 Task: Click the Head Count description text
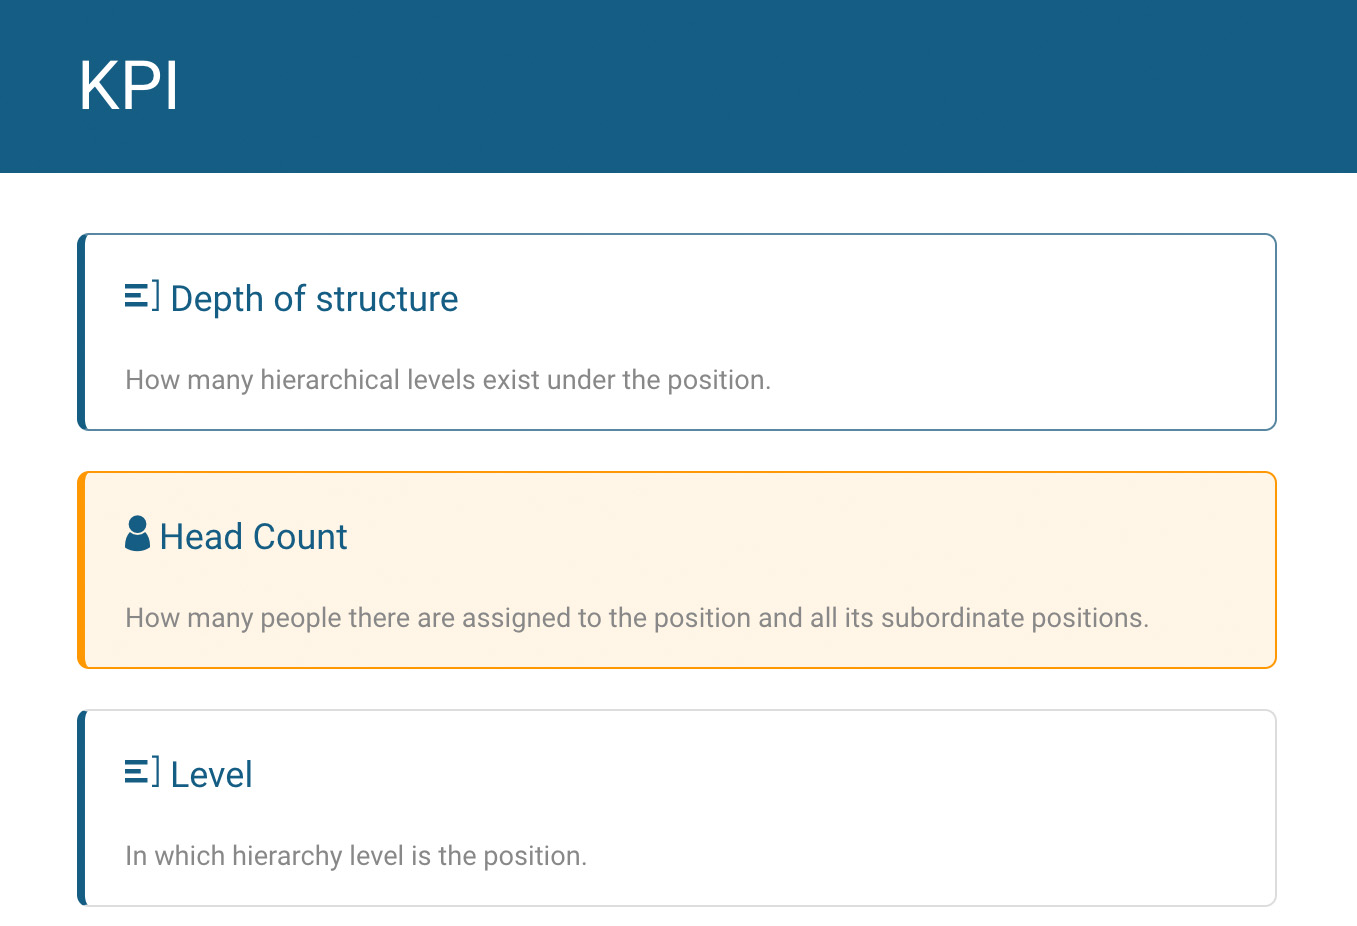click(637, 618)
